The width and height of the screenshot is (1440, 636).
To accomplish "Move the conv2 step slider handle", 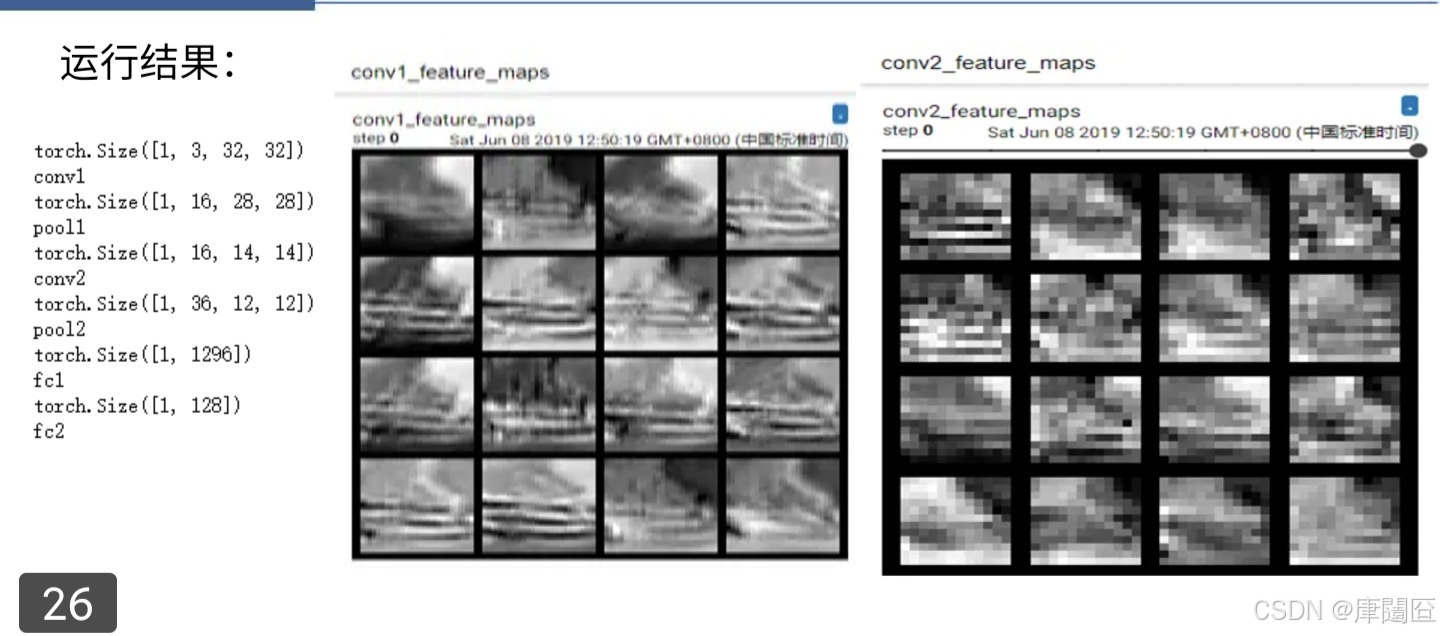I will [x=1417, y=151].
